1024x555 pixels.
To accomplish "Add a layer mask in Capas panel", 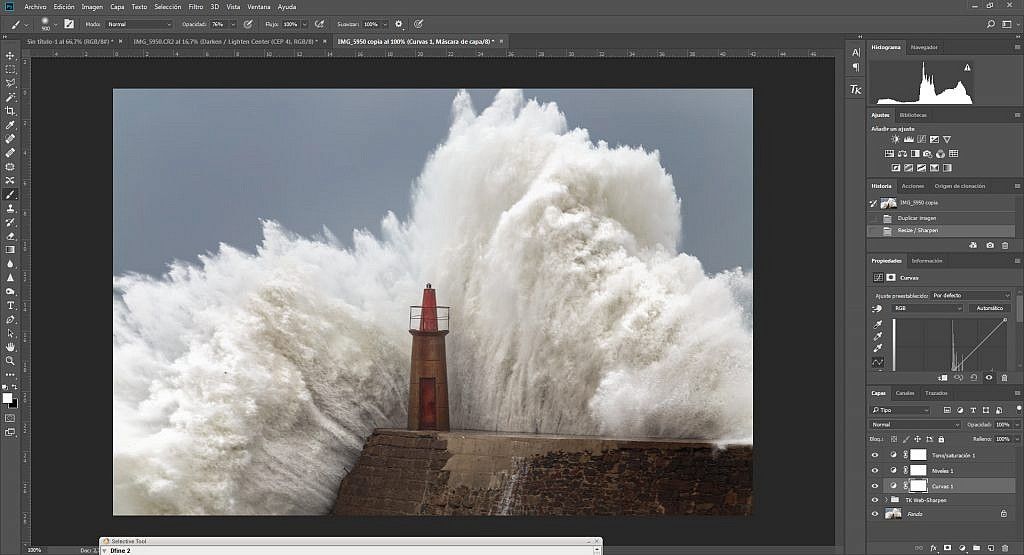I will coord(948,548).
